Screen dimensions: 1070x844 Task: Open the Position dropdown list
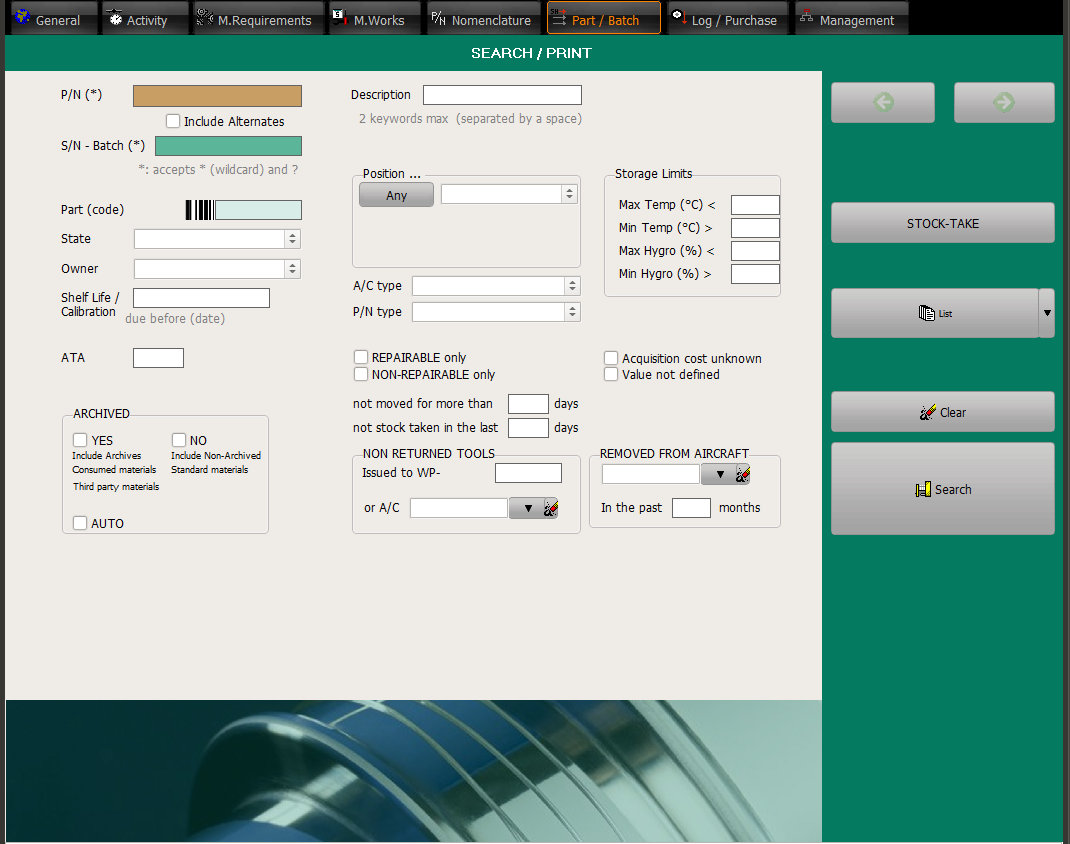[x=570, y=194]
